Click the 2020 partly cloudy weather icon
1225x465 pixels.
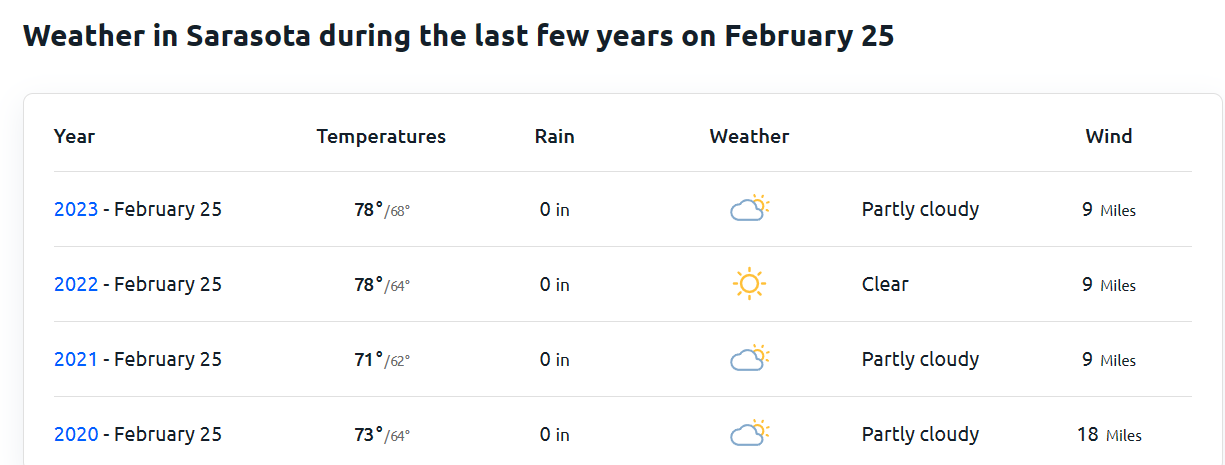749,434
